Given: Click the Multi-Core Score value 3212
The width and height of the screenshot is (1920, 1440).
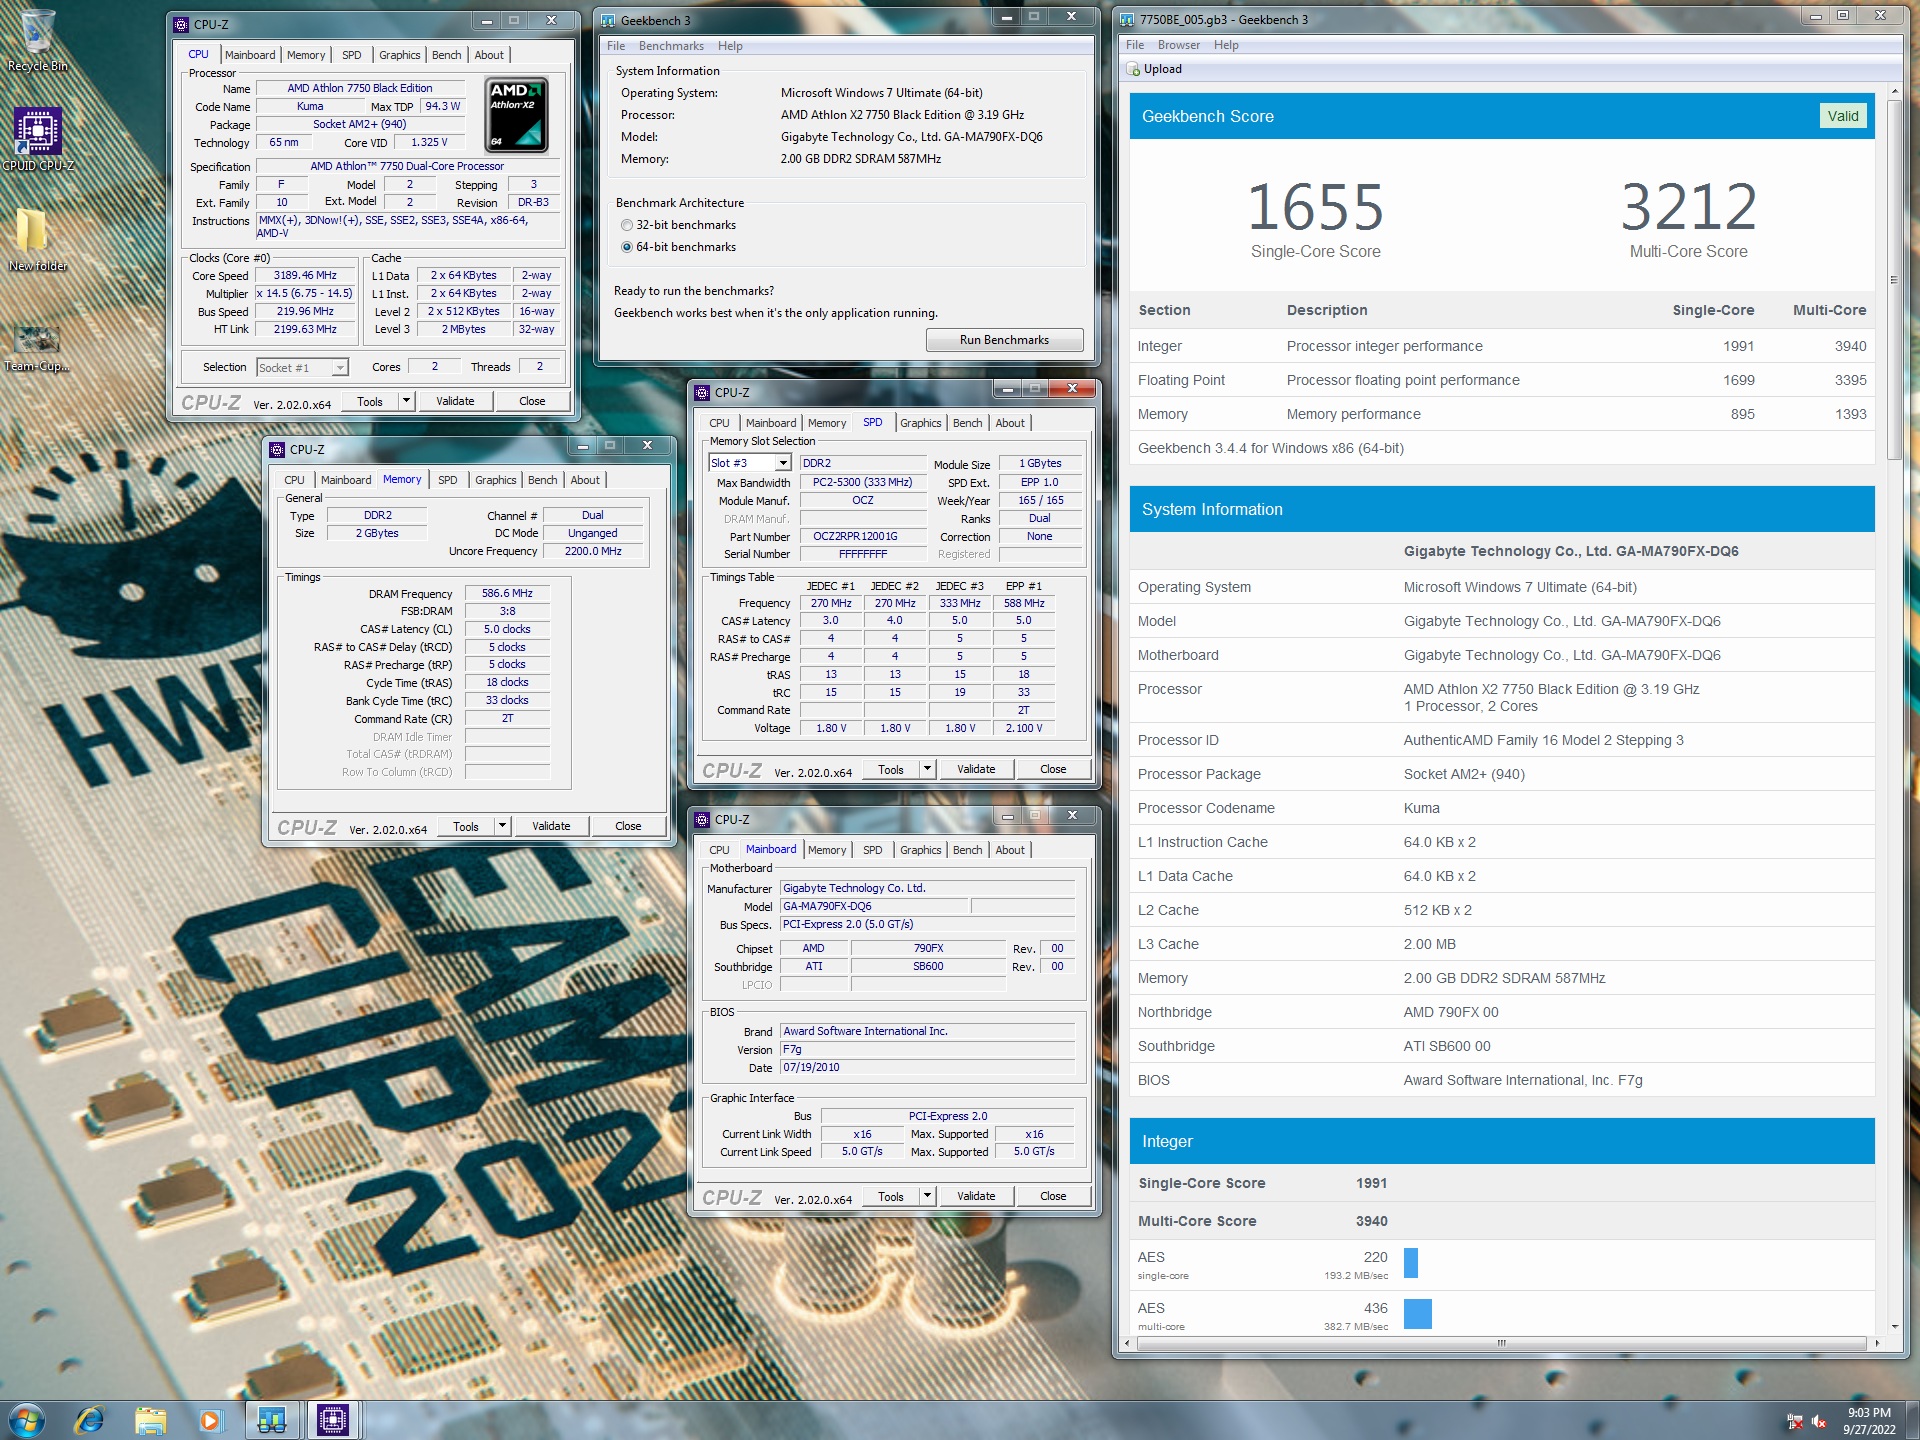Looking at the screenshot, I should [x=1688, y=208].
